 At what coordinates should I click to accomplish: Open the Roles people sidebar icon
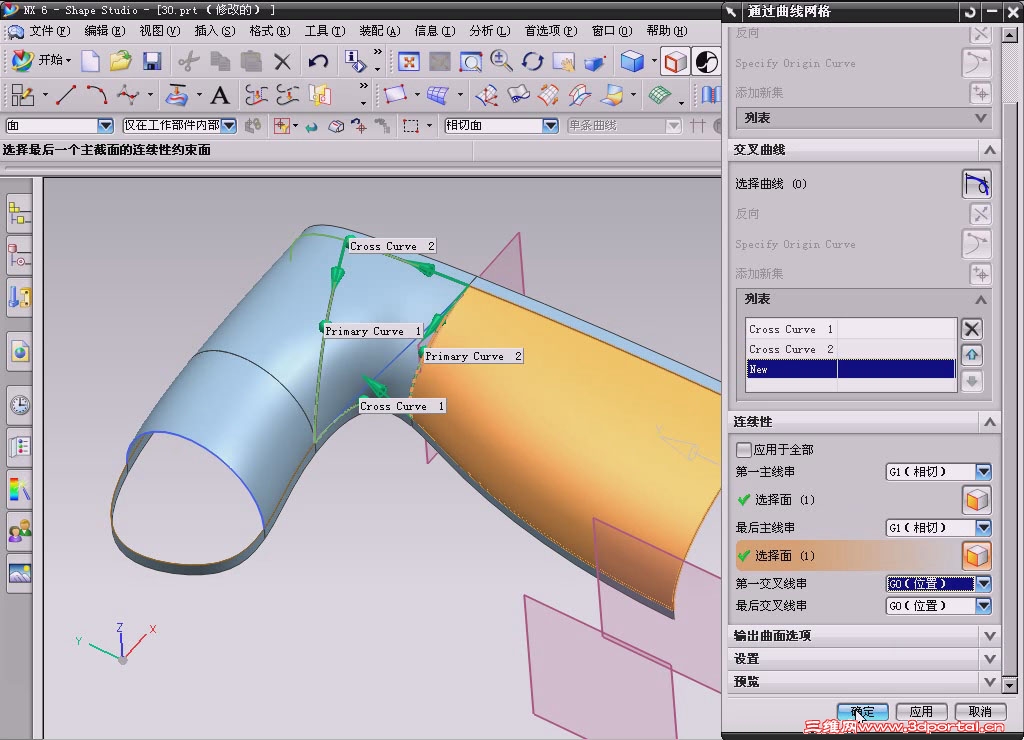tap(20, 531)
